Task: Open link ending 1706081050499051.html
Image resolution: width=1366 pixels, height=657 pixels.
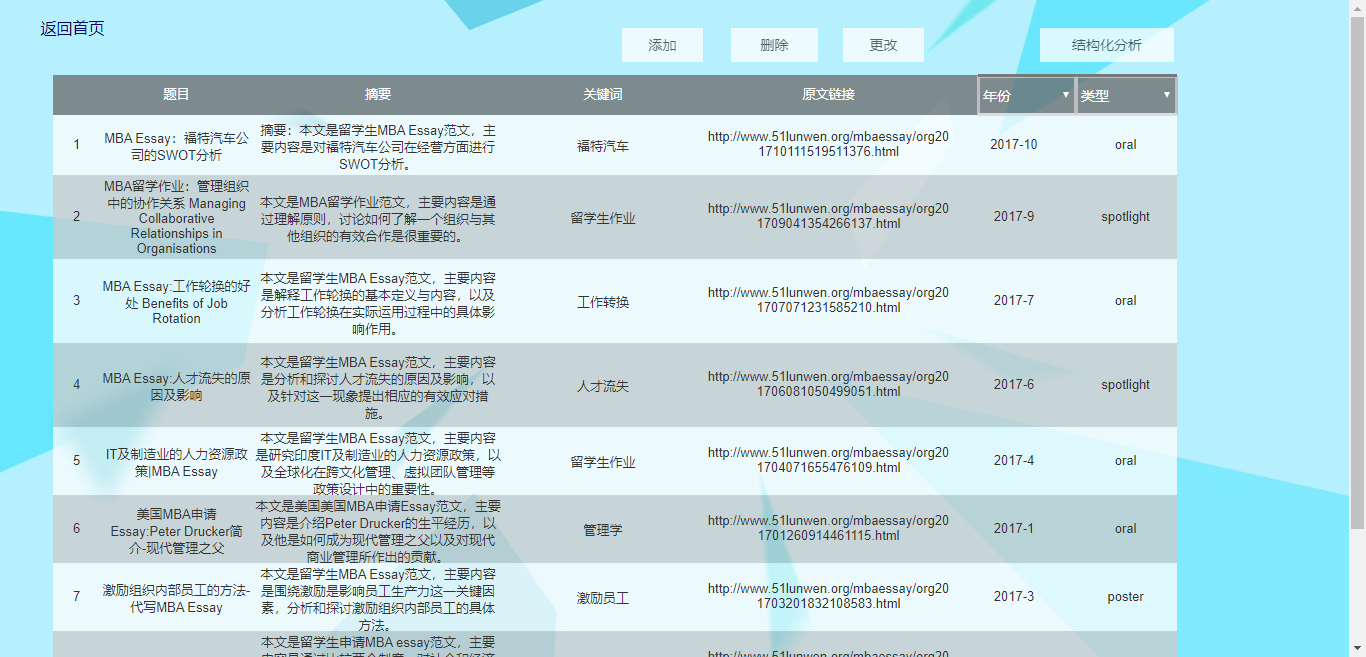Action: 828,384
